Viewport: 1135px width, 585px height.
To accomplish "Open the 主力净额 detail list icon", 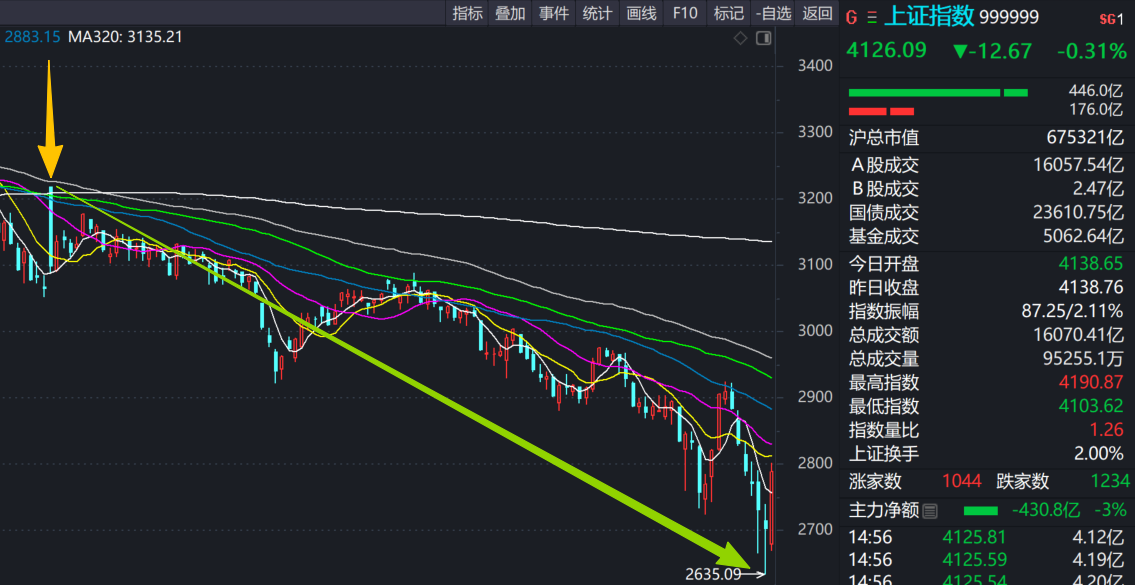I will point(929,511).
